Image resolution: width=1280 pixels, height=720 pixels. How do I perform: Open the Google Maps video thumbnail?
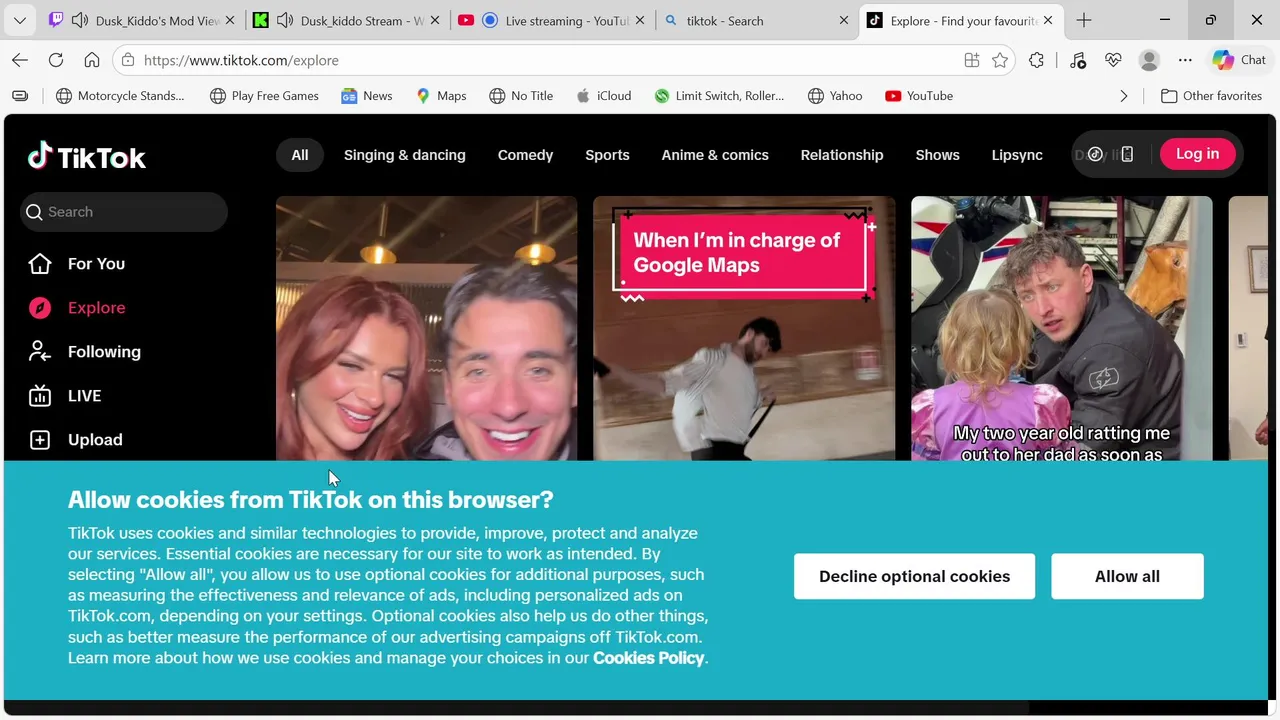(744, 328)
